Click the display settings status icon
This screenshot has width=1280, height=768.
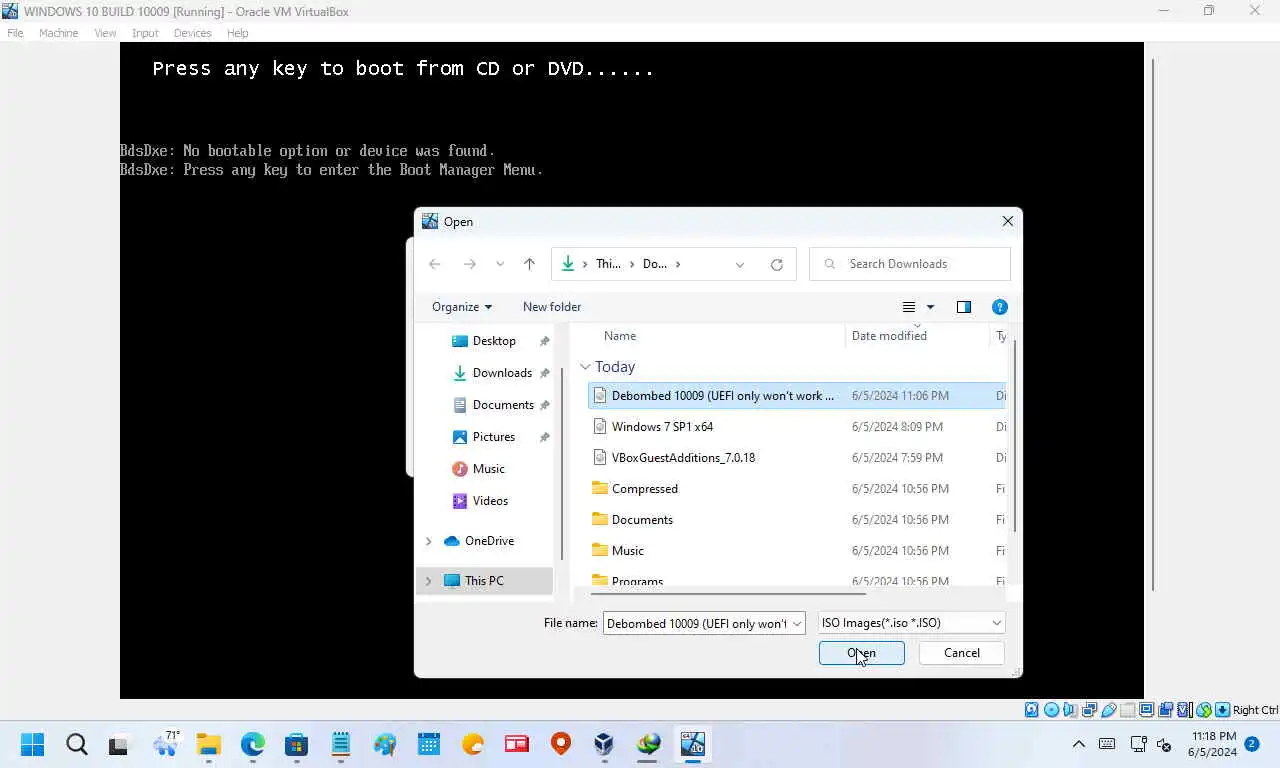(1146, 710)
